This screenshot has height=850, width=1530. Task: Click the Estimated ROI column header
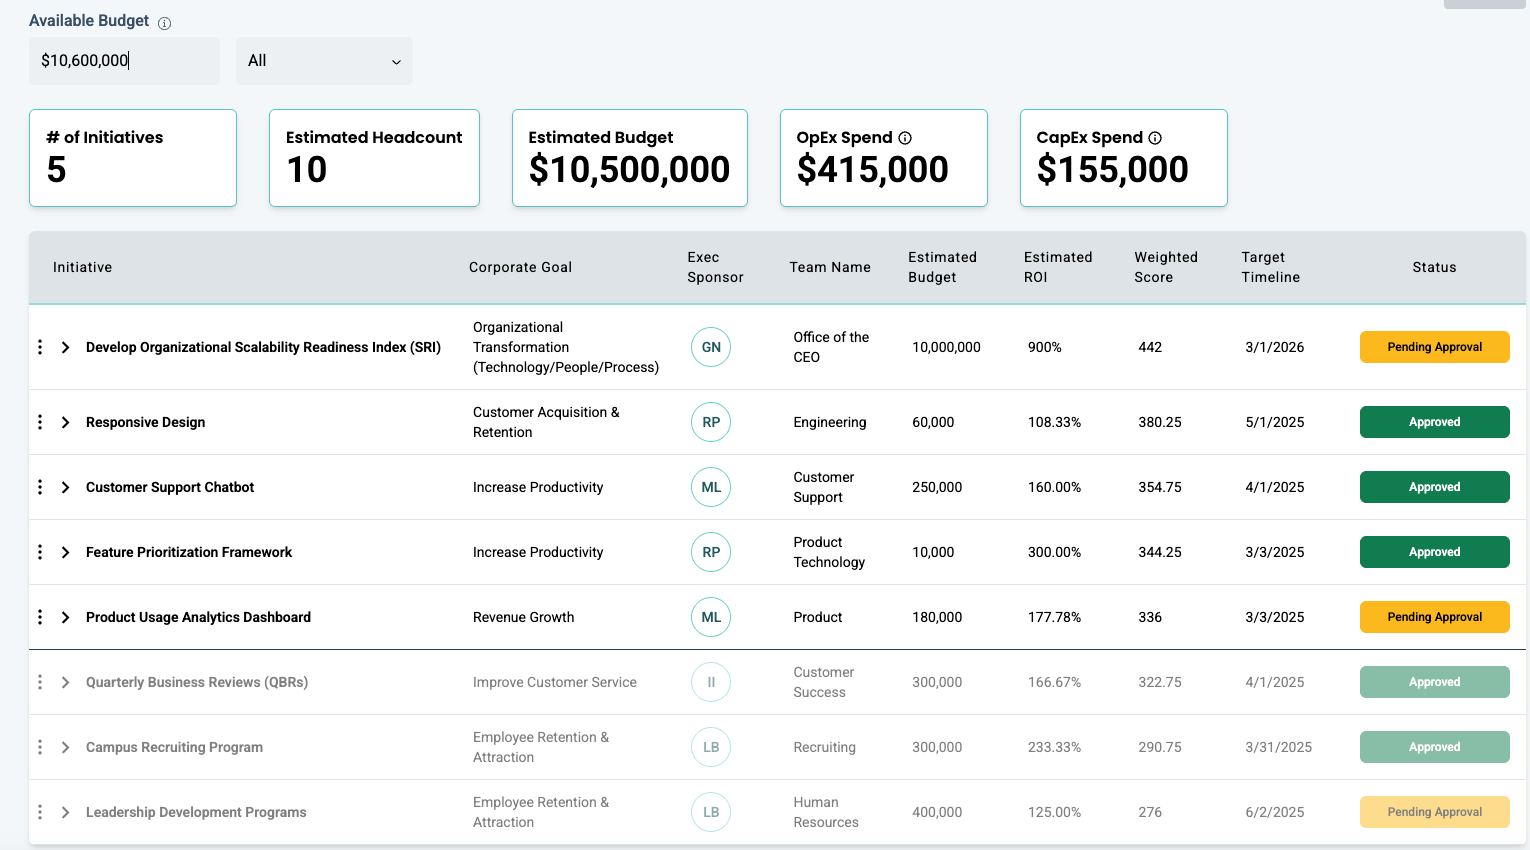point(1057,267)
